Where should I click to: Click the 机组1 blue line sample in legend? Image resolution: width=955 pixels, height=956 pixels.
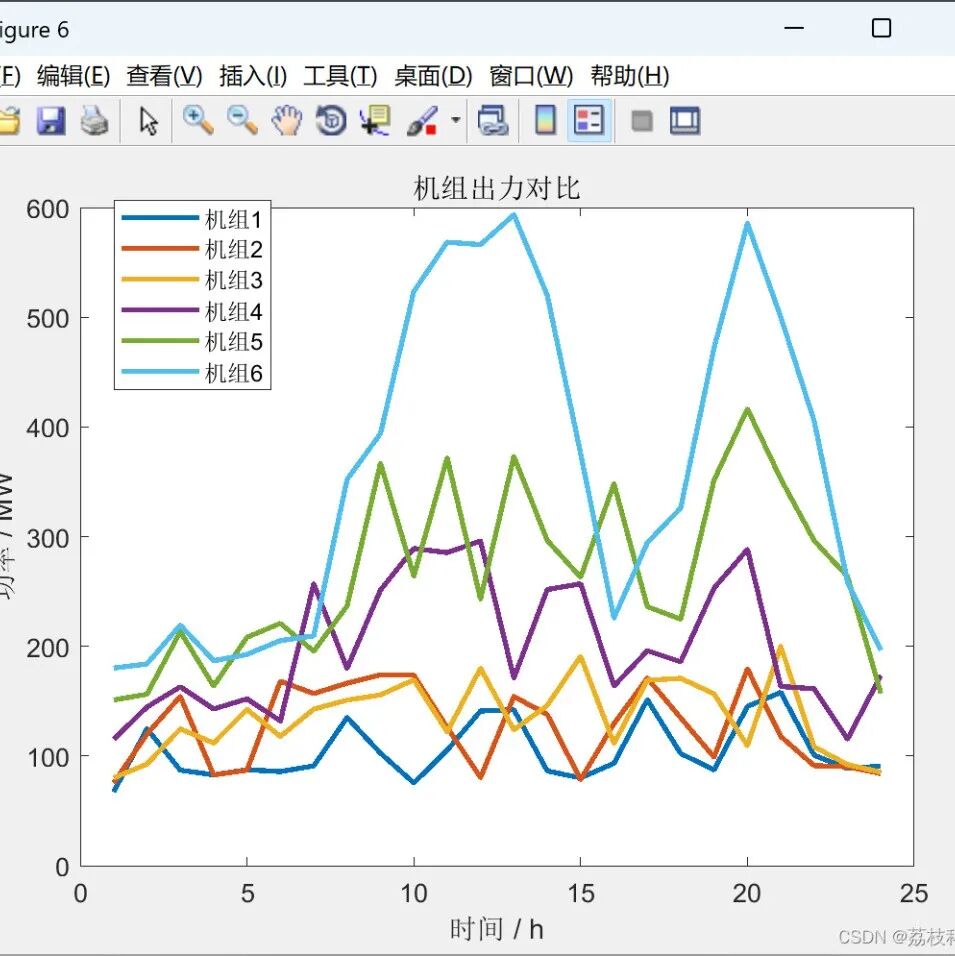160,218
